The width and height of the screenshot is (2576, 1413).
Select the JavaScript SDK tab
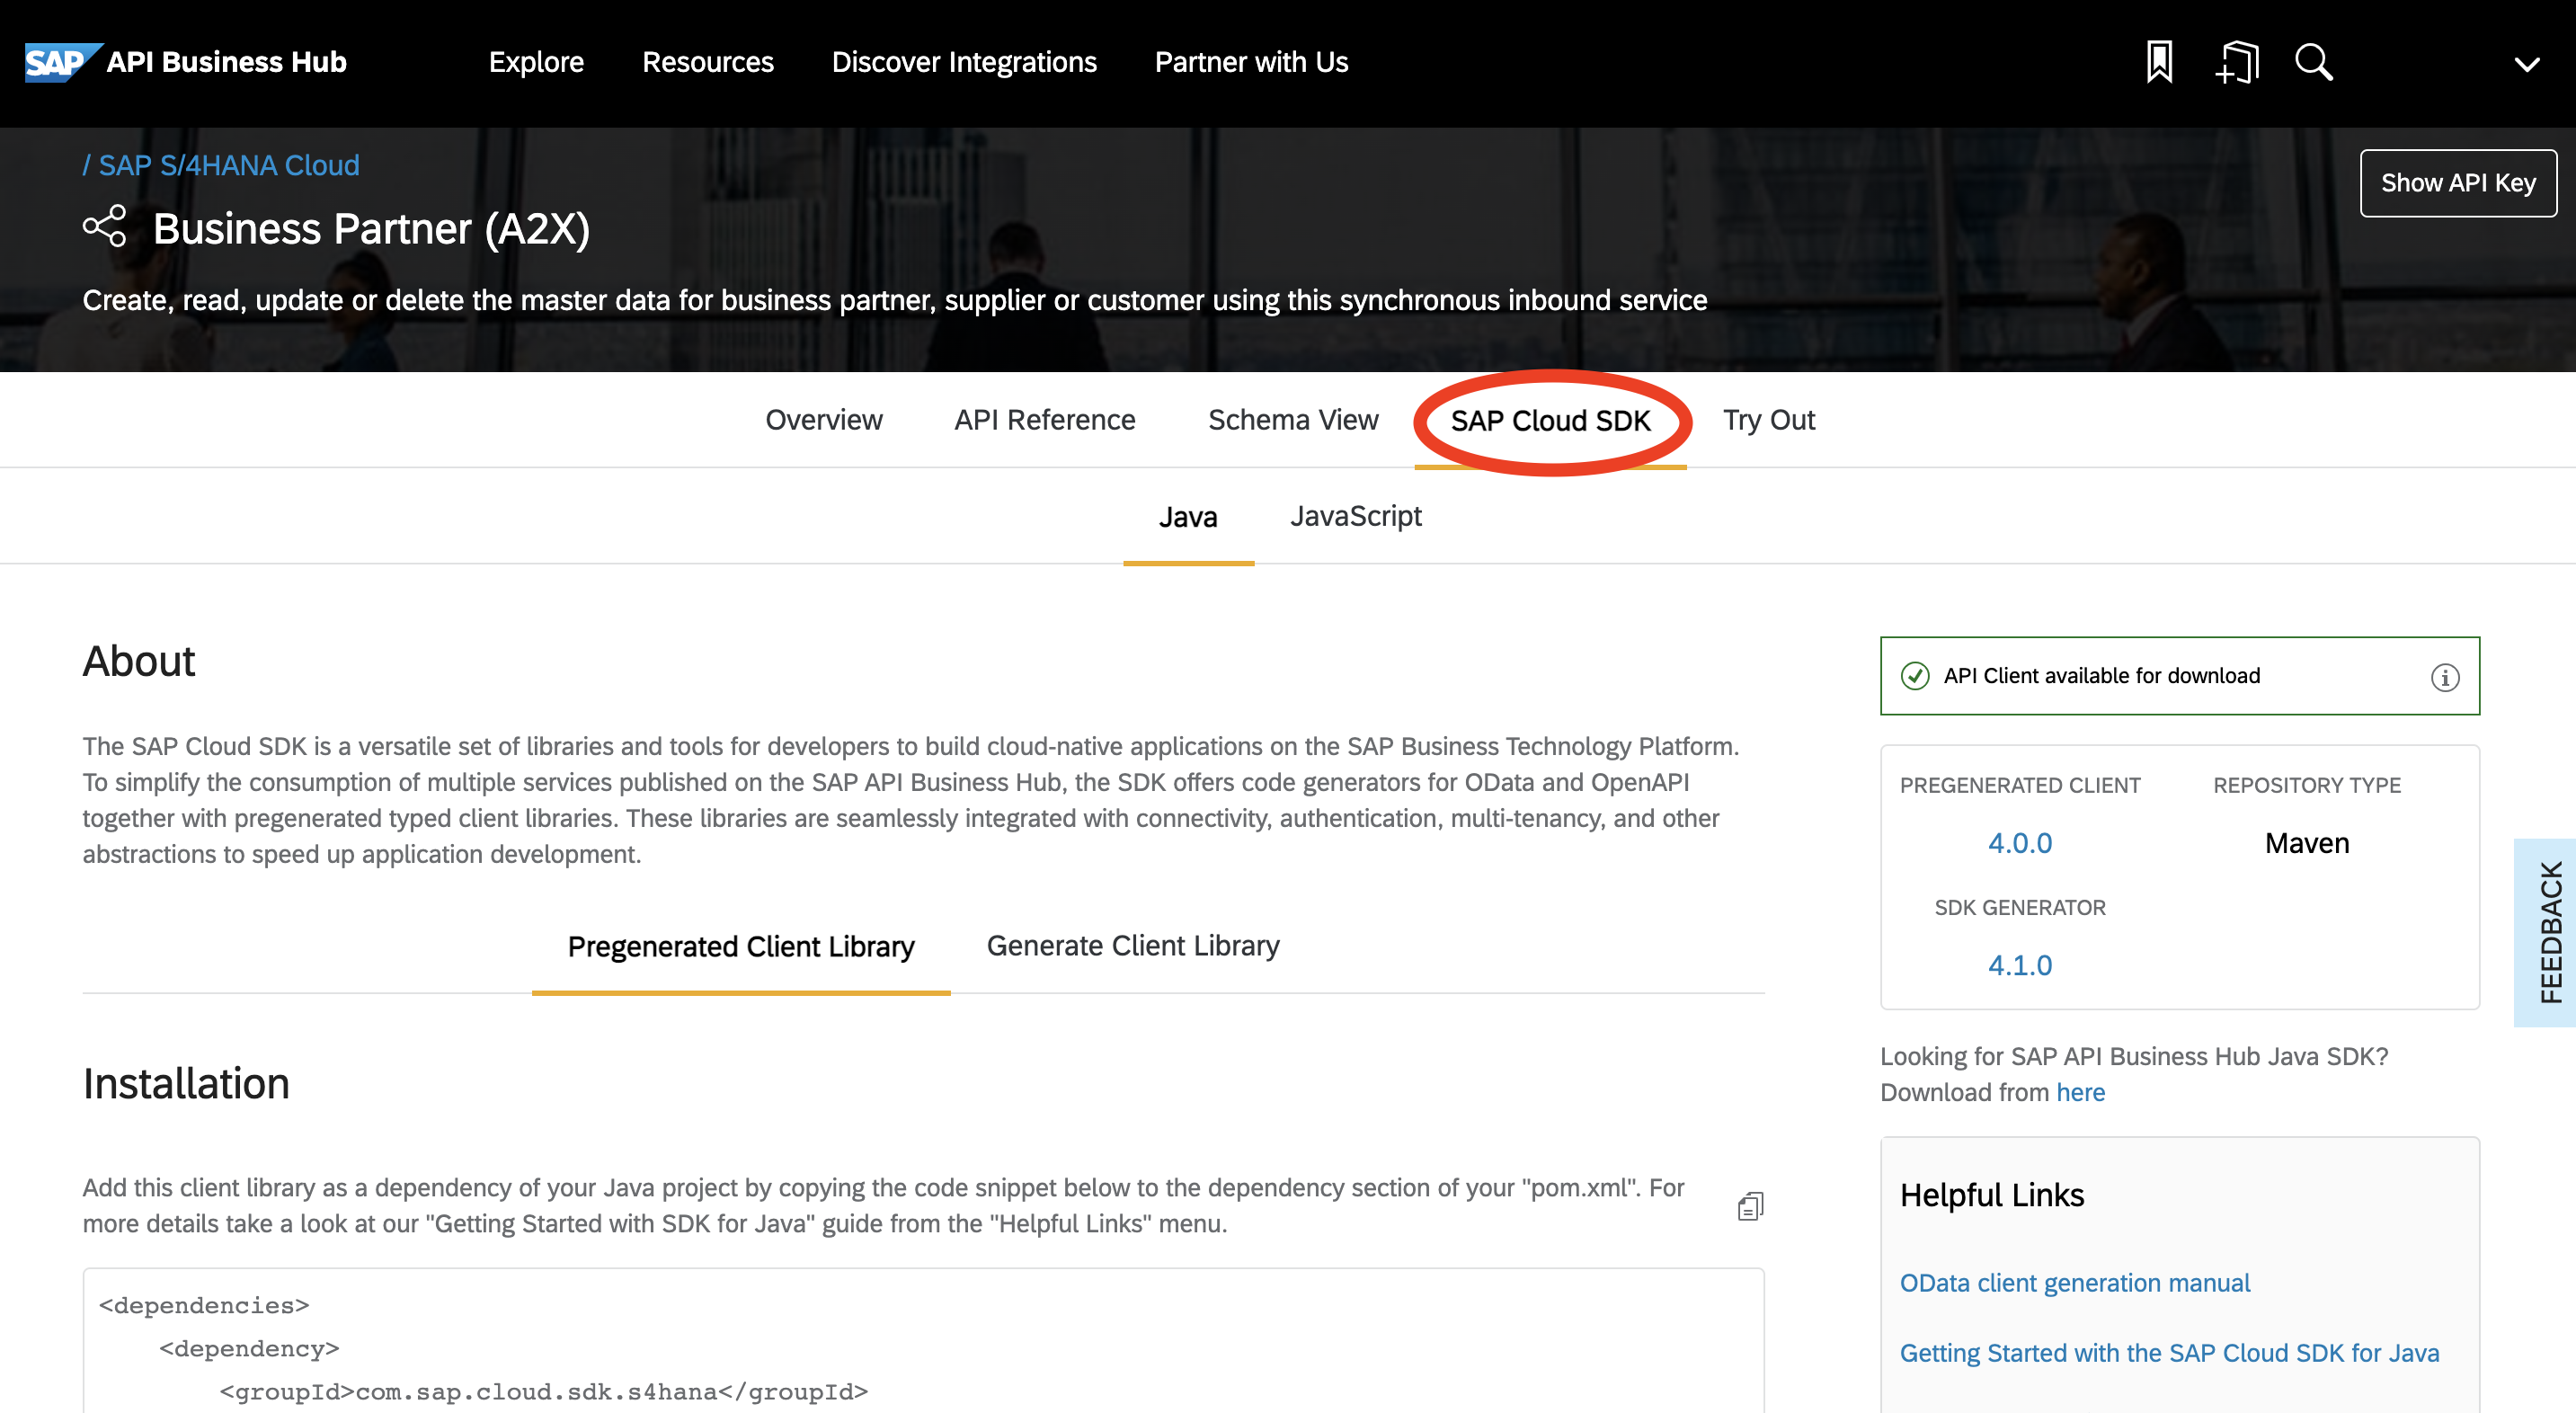point(1355,516)
